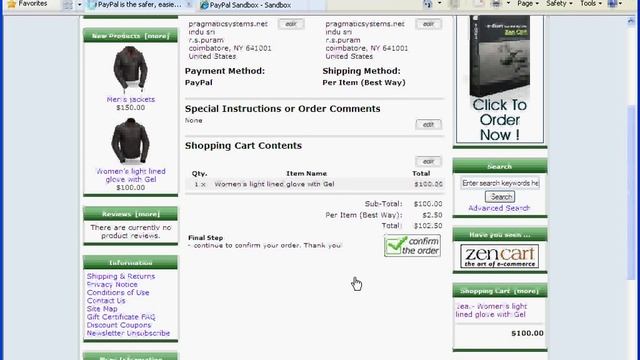Open the Men's jackets thumbnail image
The height and width of the screenshot is (360, 640).
coord(130,69)
